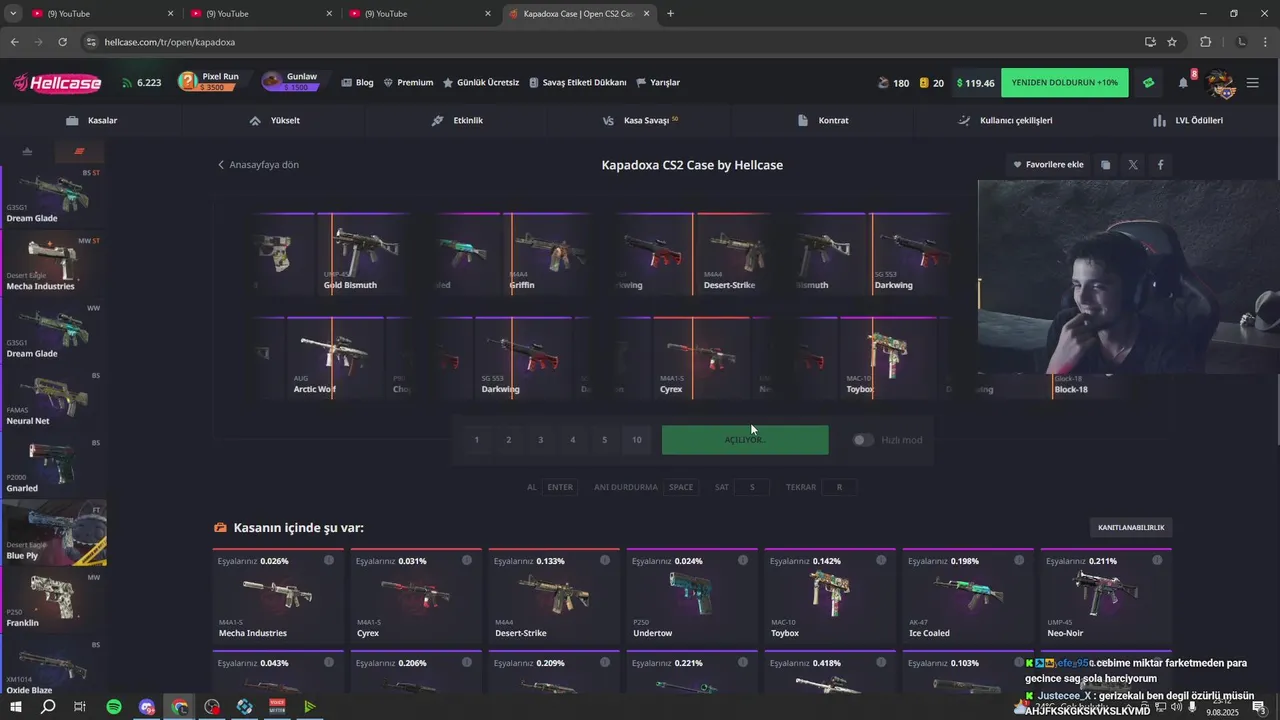The image size is (1280, 720).
Task: Select case count 1
Action: point(476,440)
